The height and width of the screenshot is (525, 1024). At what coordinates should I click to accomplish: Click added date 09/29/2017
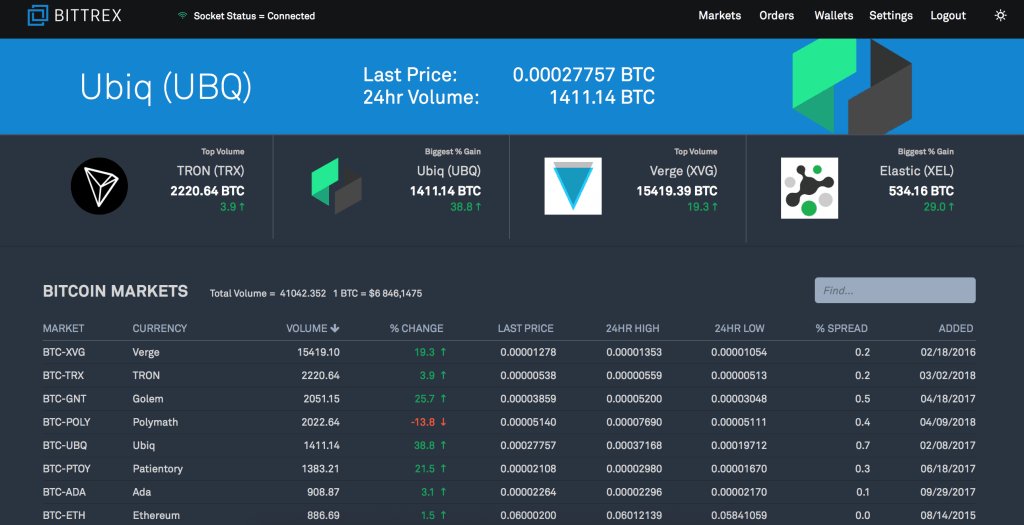[948, 492]
